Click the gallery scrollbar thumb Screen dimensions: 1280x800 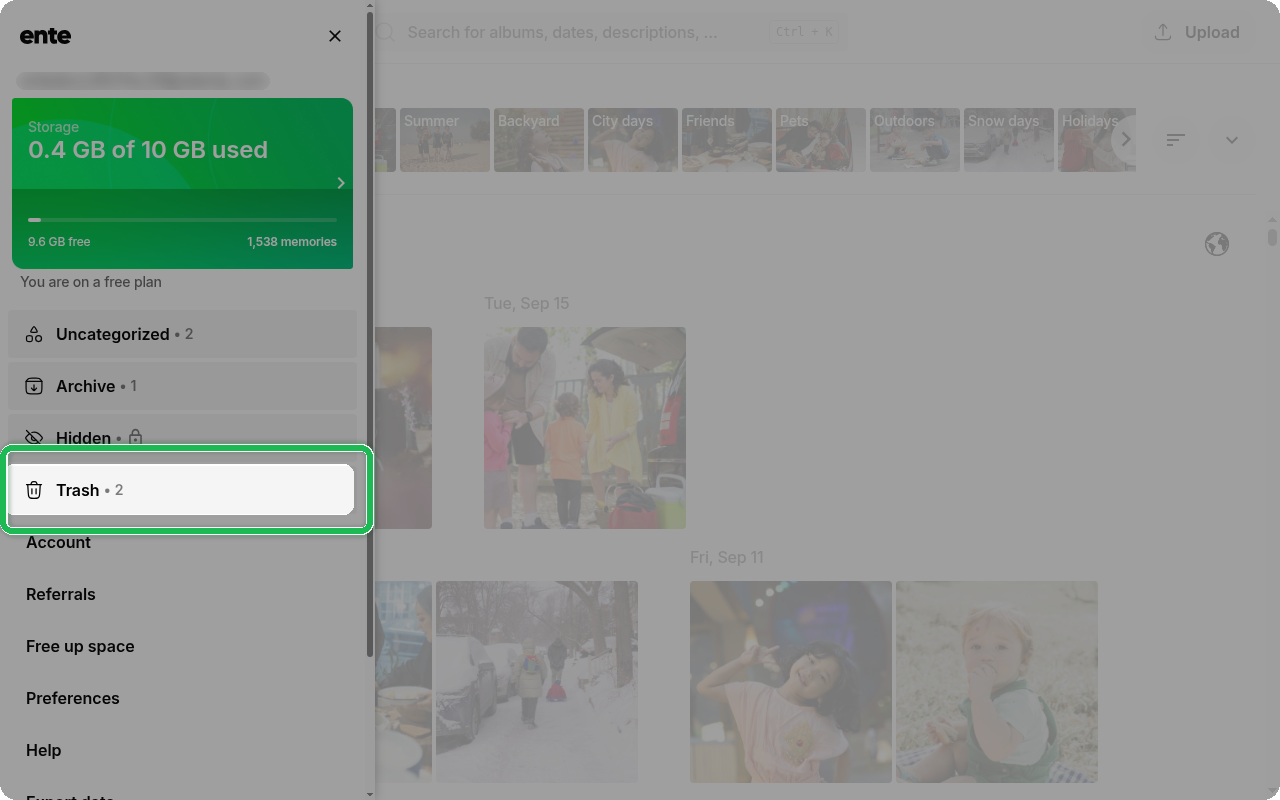[1272, 237]
